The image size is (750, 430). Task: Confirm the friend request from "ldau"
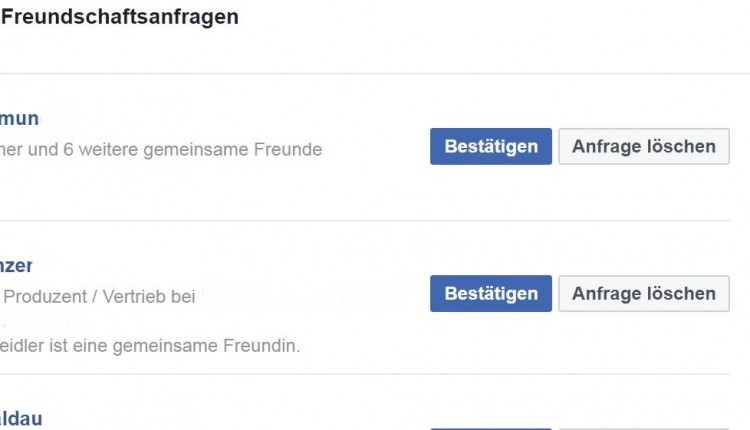490,427
